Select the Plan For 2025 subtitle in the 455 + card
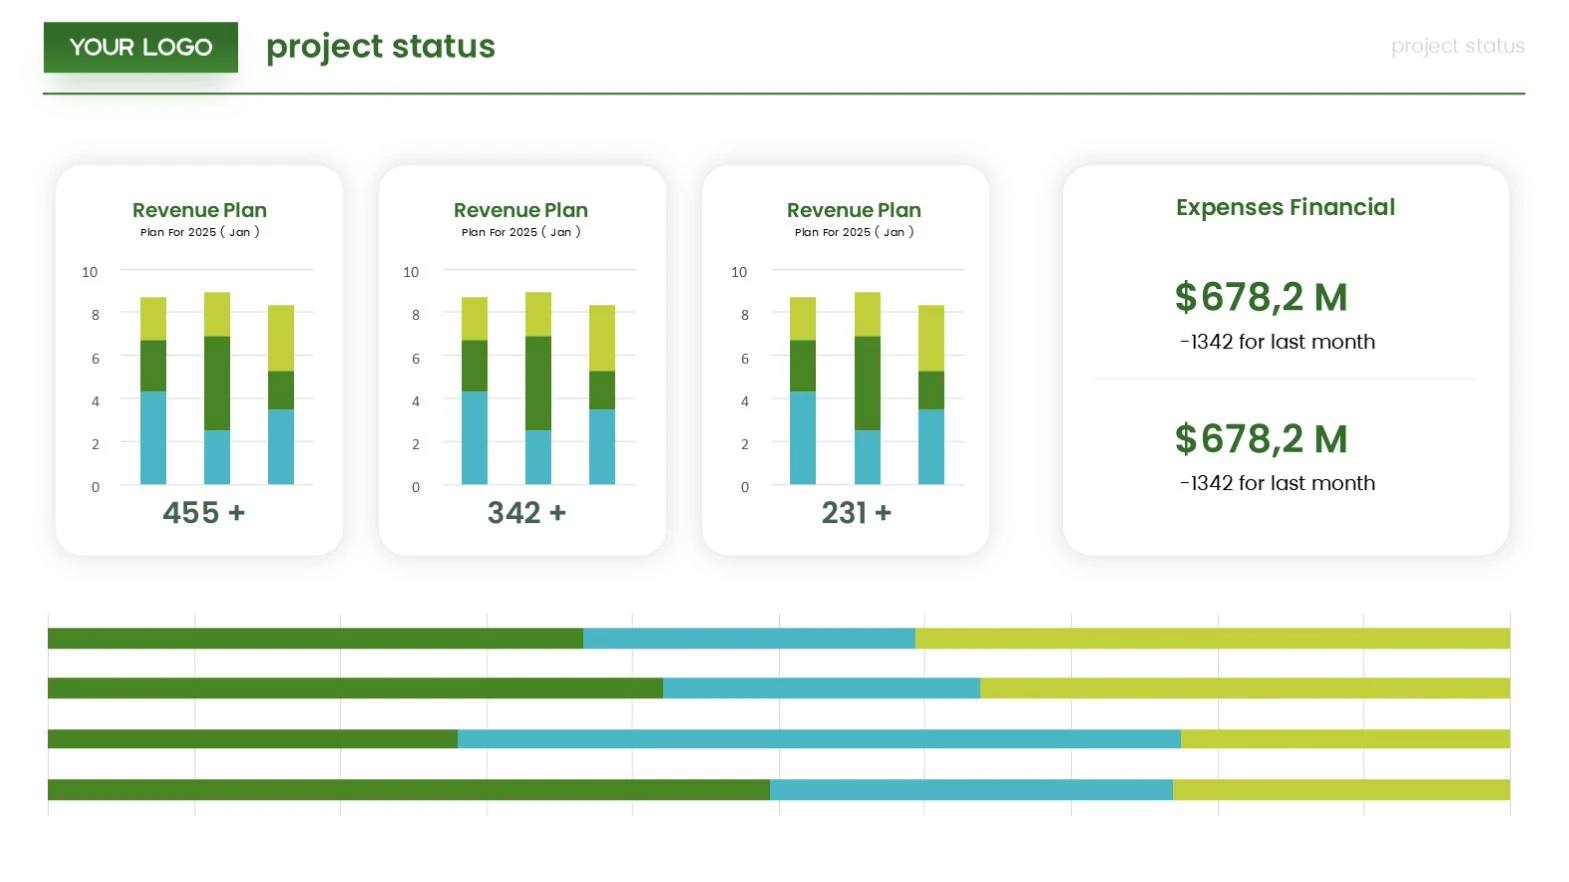 point(200,232)
